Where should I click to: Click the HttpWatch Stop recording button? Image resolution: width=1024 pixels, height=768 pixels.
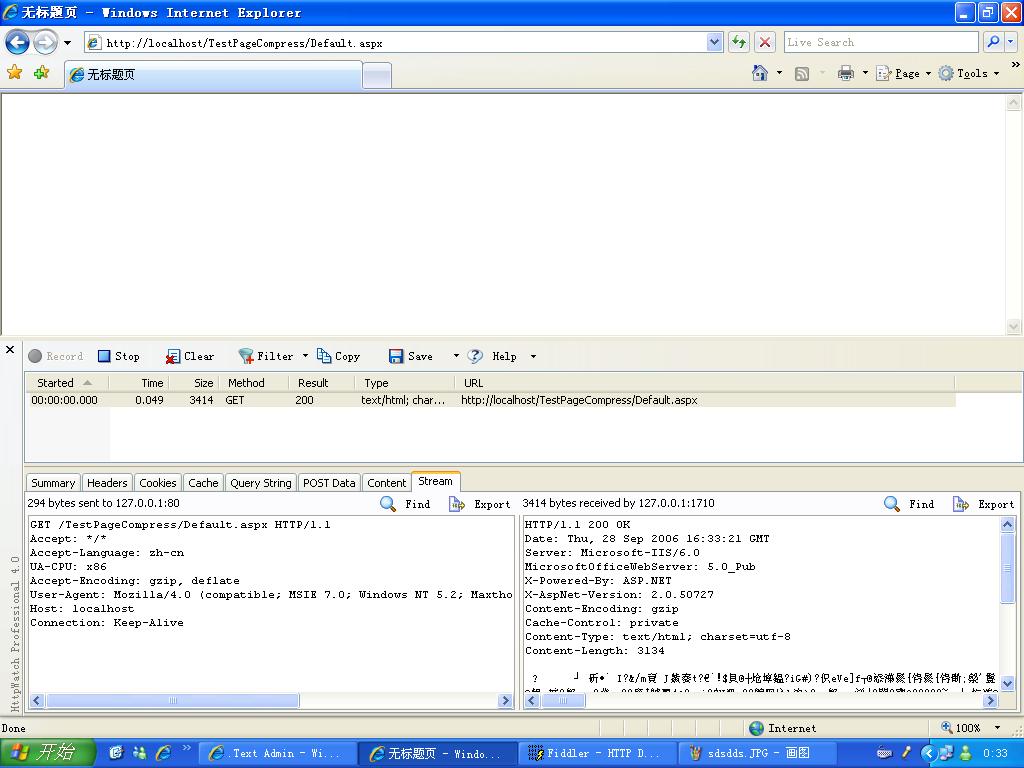pyautogui.click(x=119, y=356)
